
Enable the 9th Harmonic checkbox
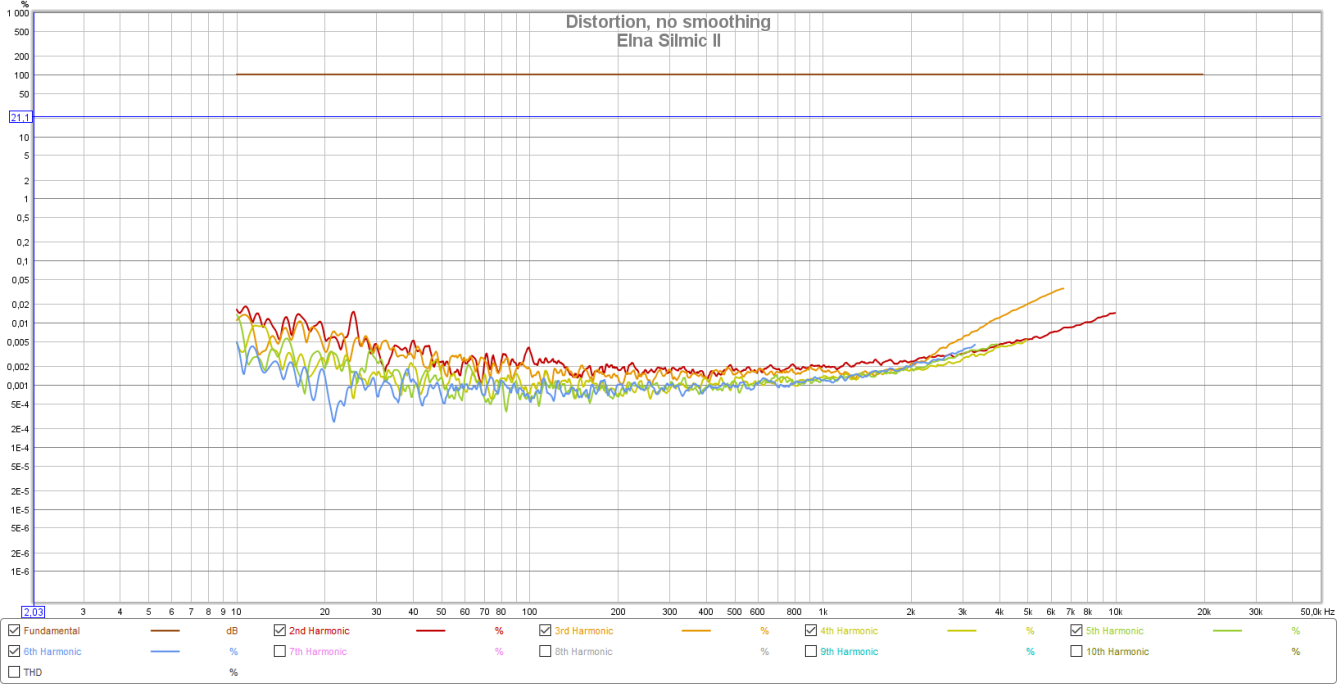(811, 651)
